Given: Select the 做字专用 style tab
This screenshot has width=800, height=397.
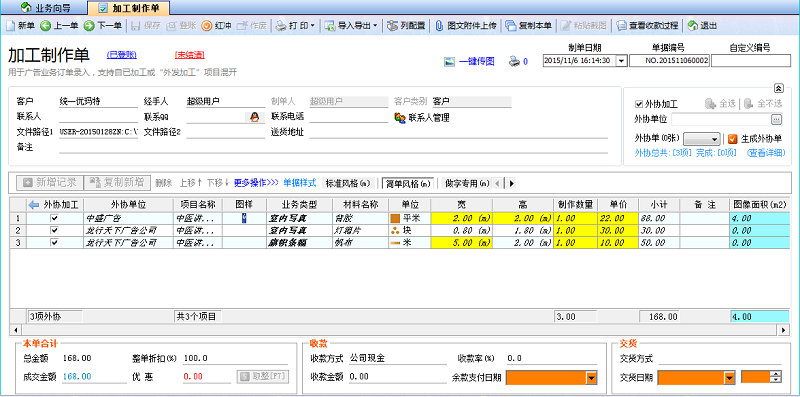Looking at the screenshot, I should tap(467, 183).
